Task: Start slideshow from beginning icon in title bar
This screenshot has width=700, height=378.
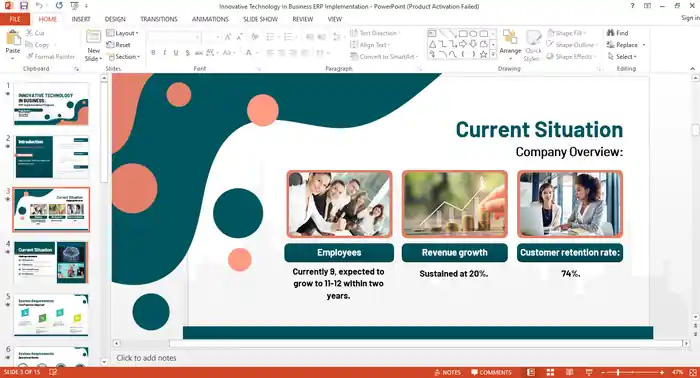Action: tap(75, 6)
